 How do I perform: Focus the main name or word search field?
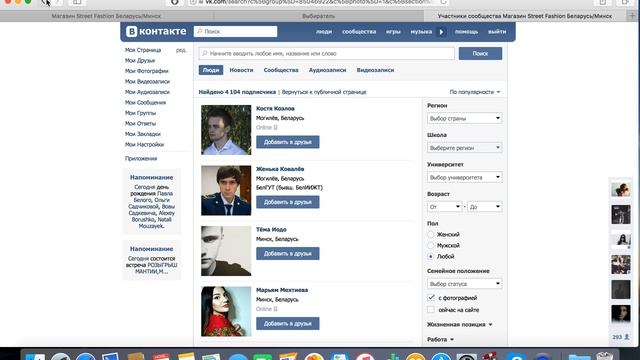[327, 53]
